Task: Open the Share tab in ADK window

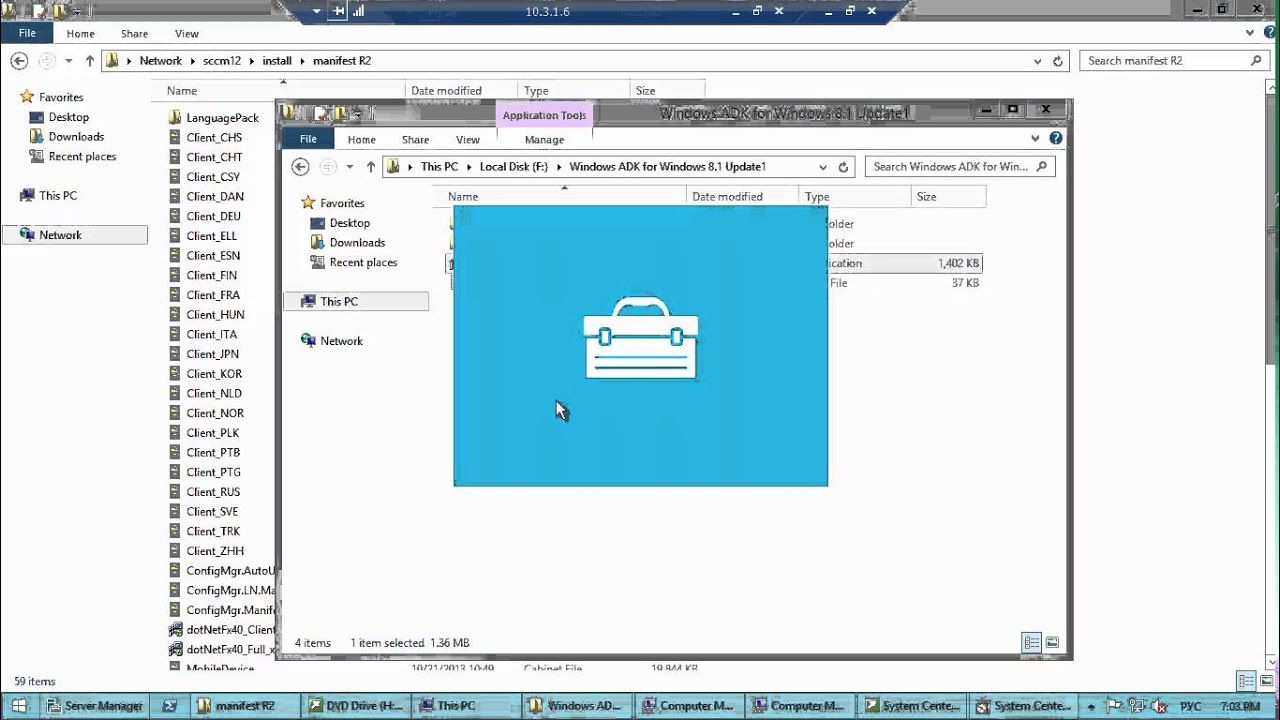Action: (x=415, y=140)
